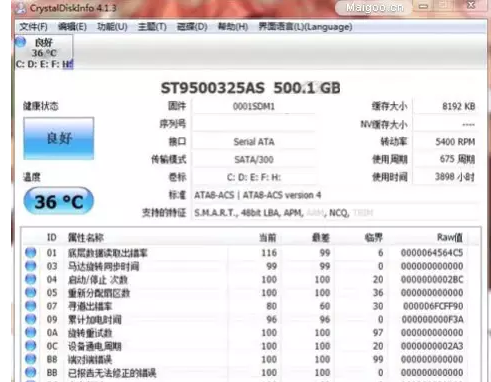Click status icon for attribute B8 row

tap(31, 359)
